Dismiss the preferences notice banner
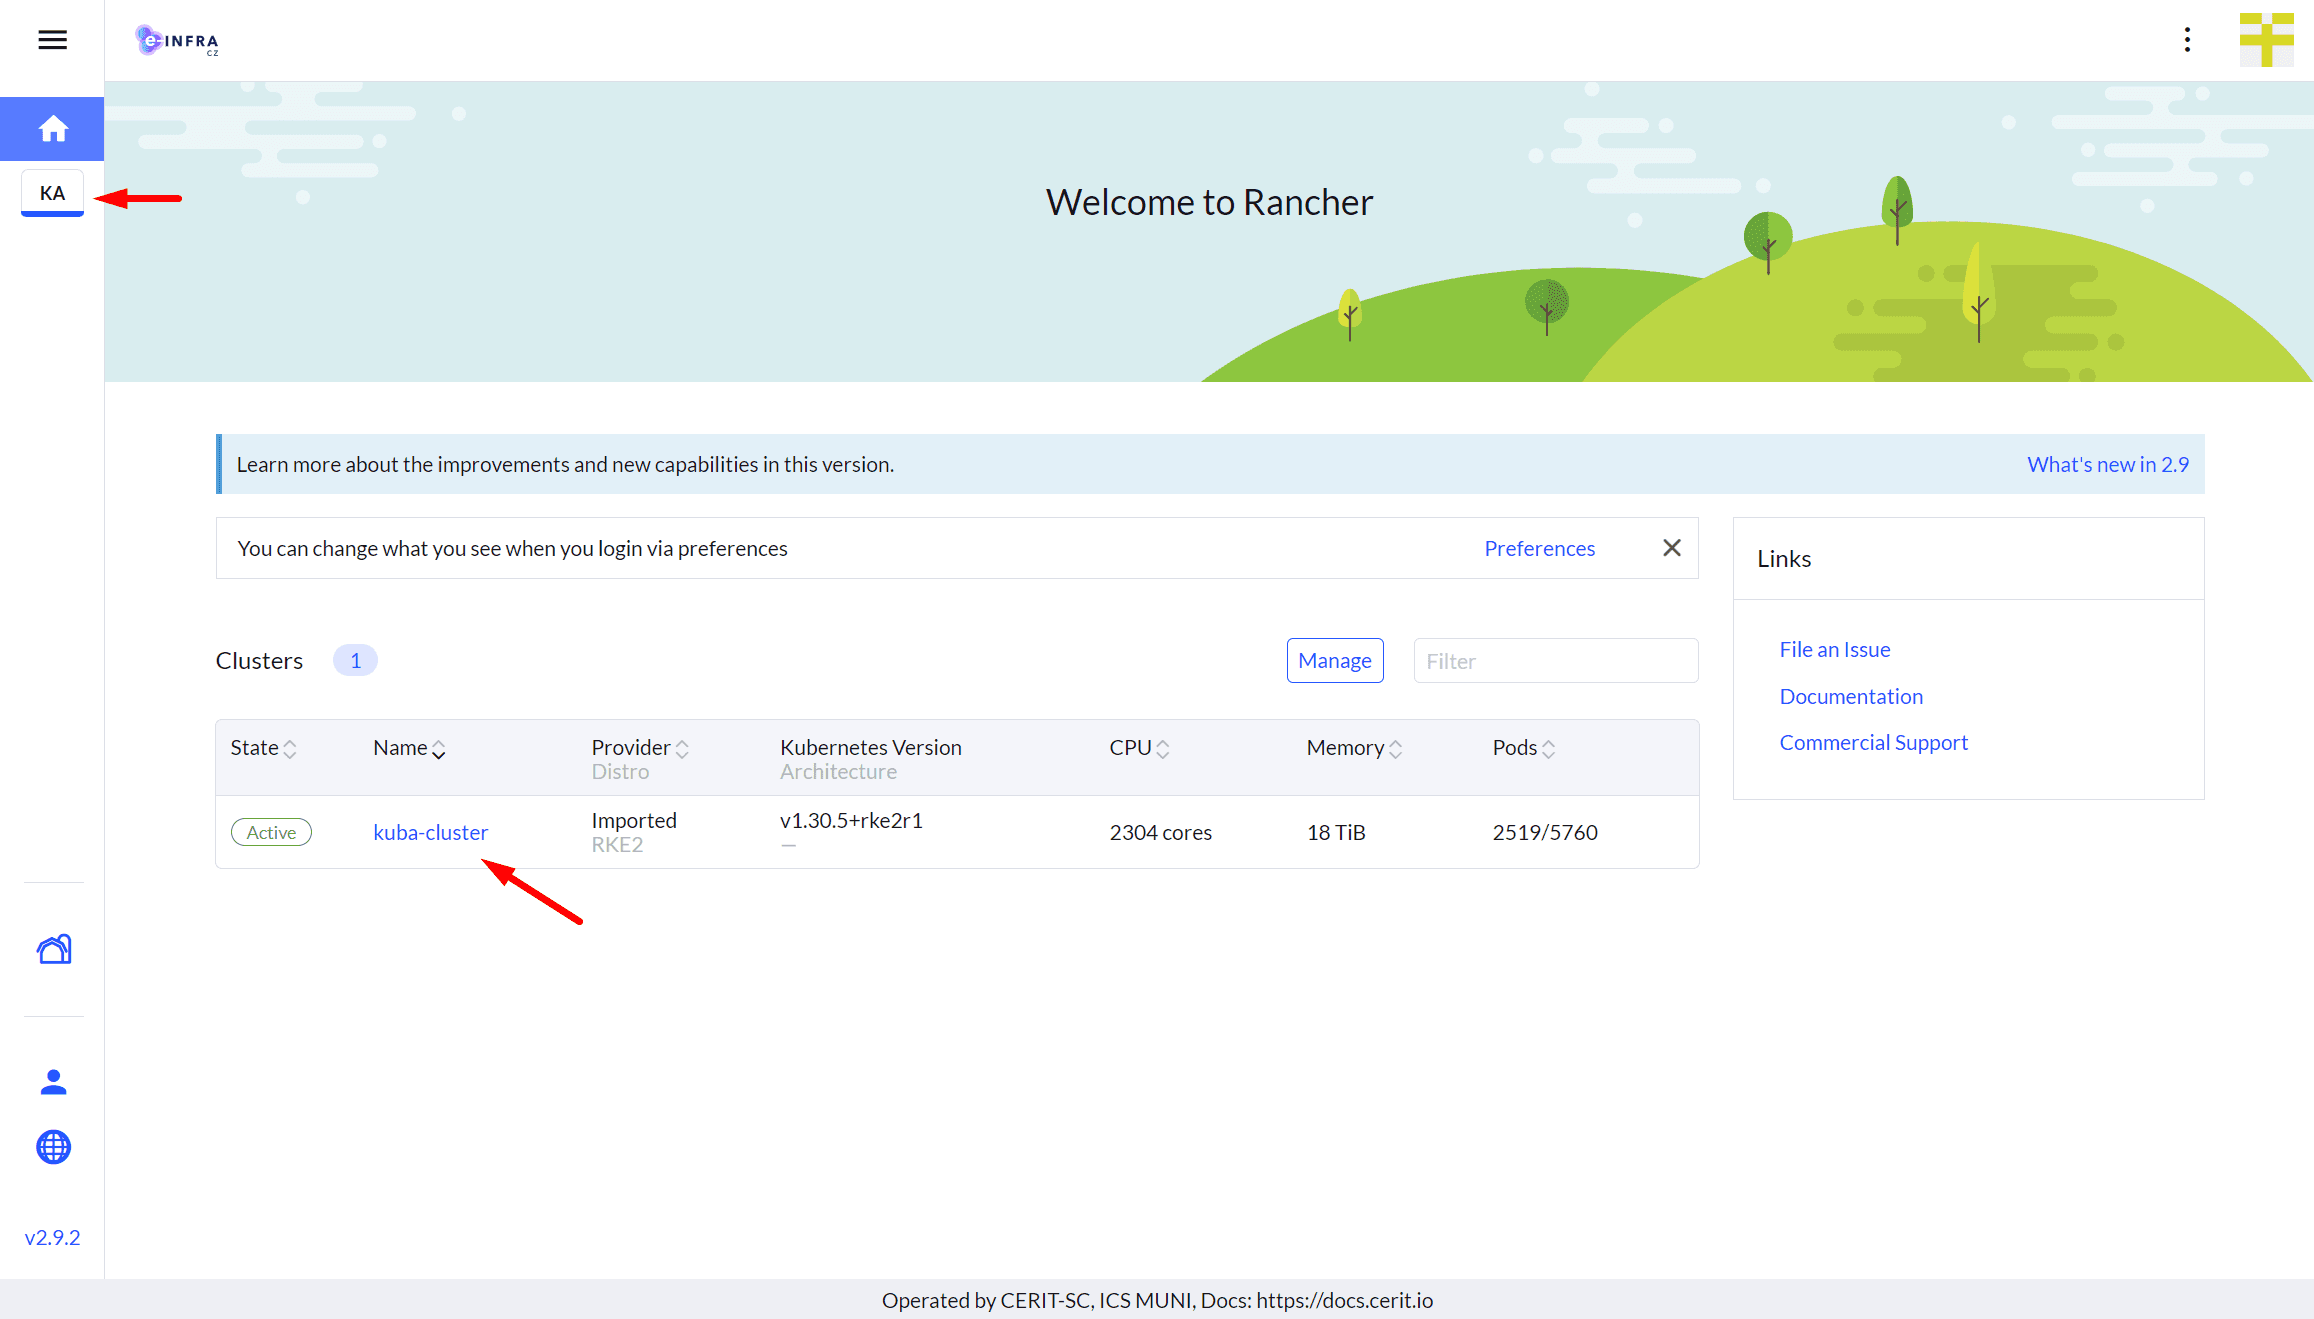Screen dimensions: 2314x1319 point(1671,548)
